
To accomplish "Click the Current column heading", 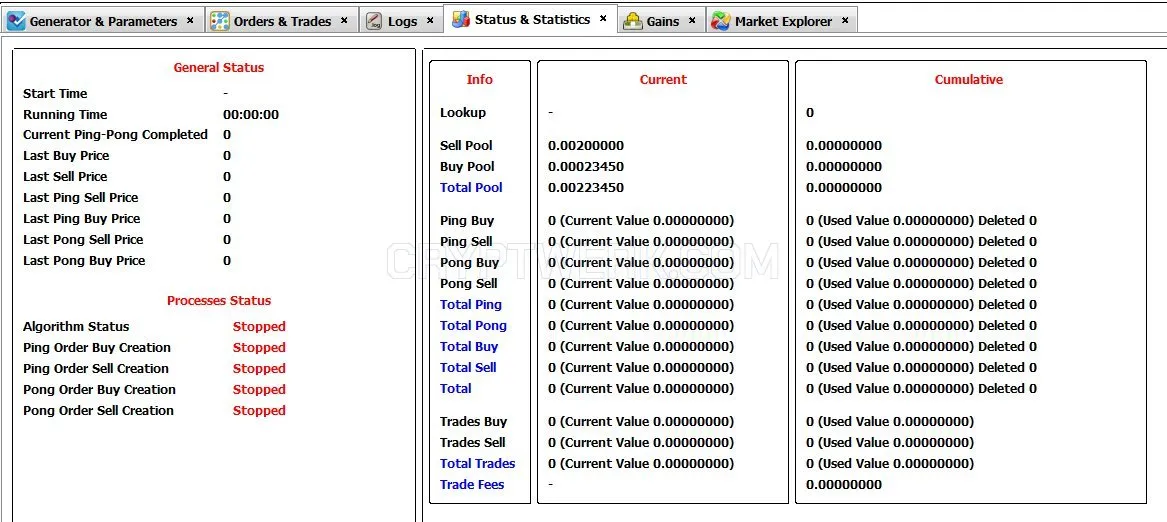I will [x=663, y=80].
